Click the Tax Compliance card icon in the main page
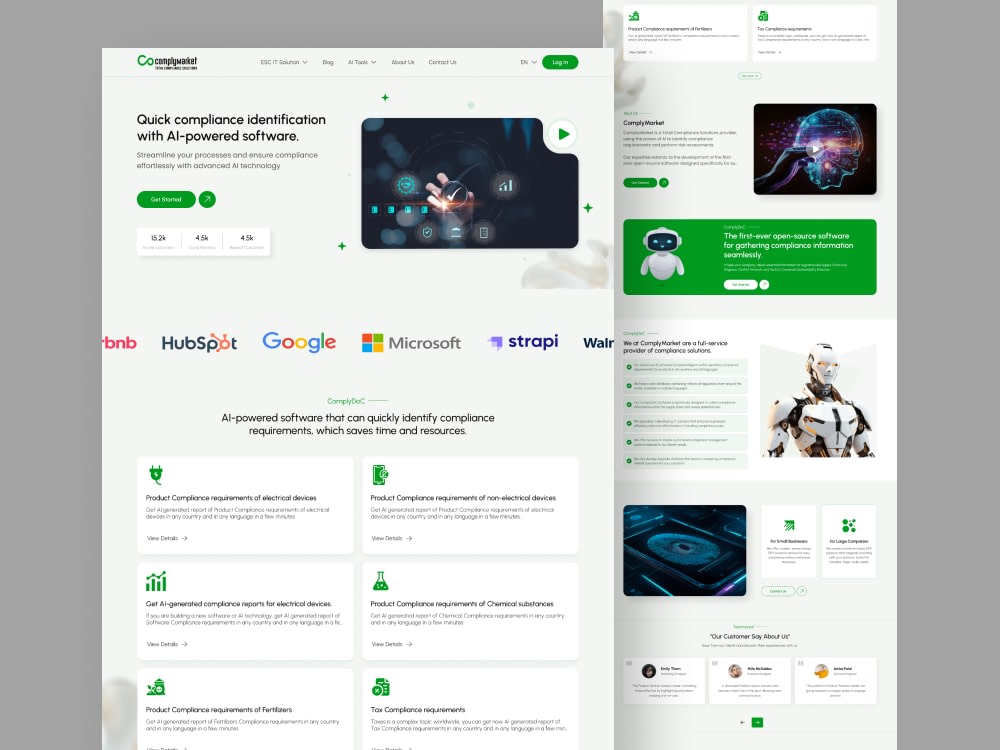This screenshot has width=1000, height=750. coord(381,687)
